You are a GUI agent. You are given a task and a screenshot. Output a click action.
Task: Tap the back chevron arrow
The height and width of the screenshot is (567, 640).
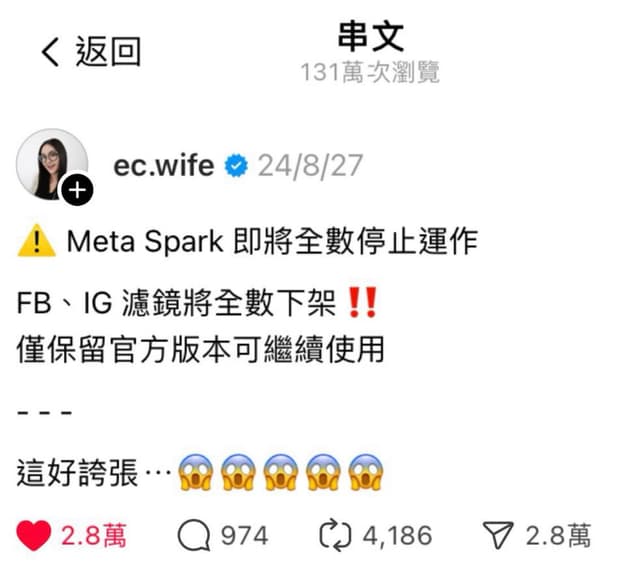(50, 51)
